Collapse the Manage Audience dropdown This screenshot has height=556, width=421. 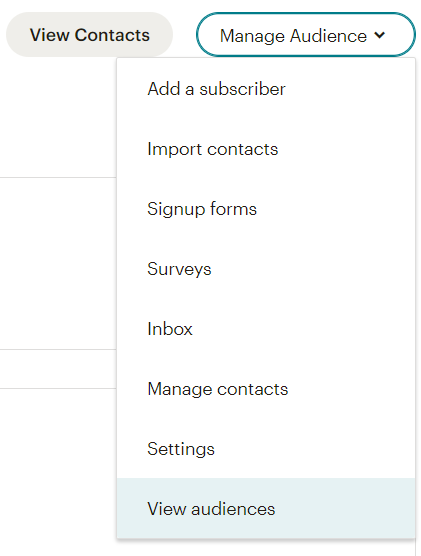tap(305, 35)
